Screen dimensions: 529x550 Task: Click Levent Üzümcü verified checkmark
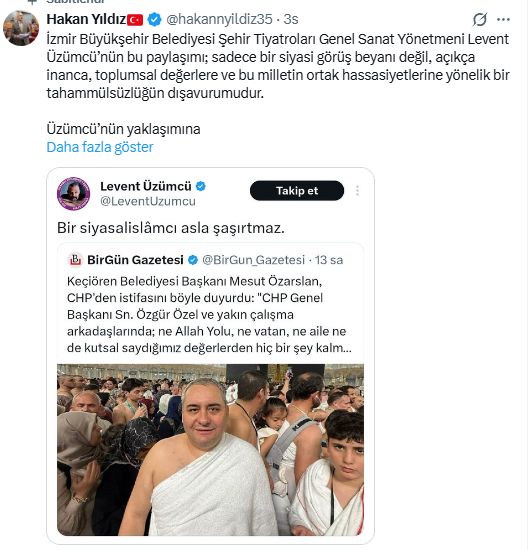(x=201, y=186)
